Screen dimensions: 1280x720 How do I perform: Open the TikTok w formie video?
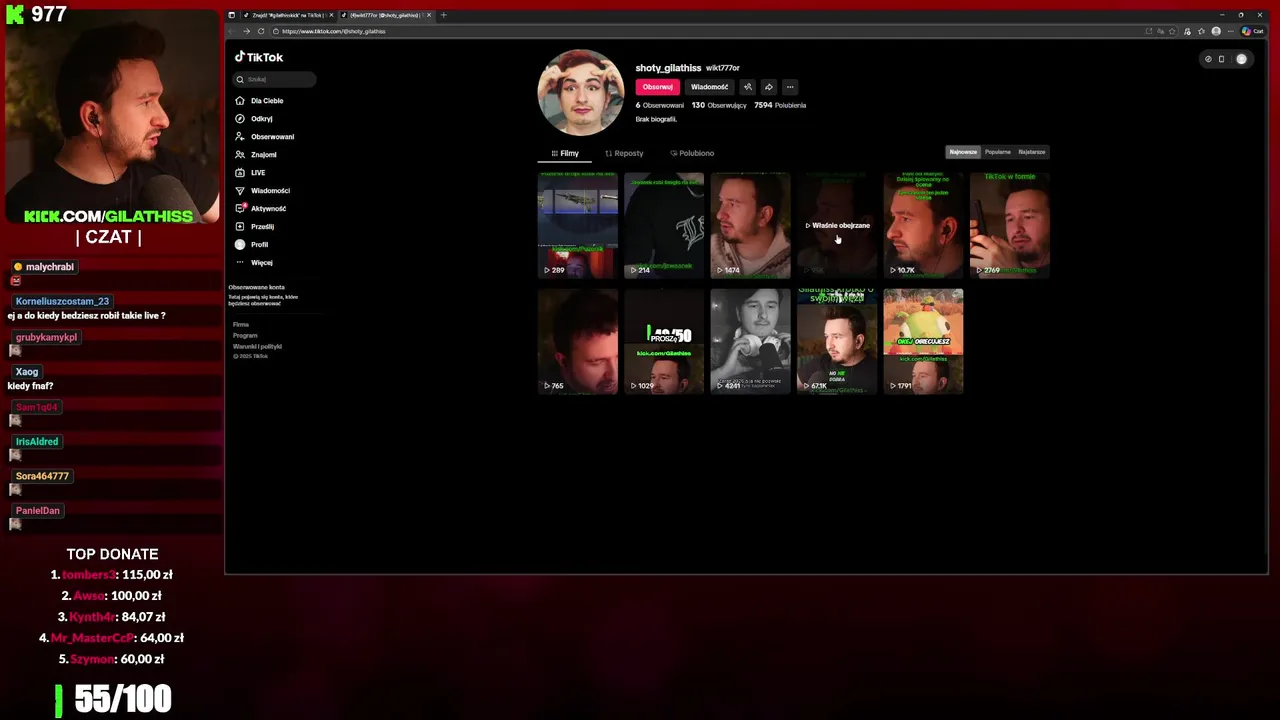tap(1010, 225)
